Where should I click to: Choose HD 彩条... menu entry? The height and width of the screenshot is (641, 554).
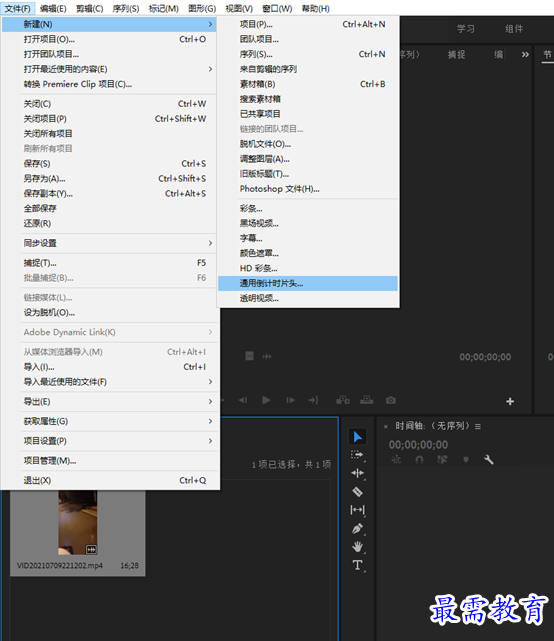pyautogui.click(x=308, y=268)
